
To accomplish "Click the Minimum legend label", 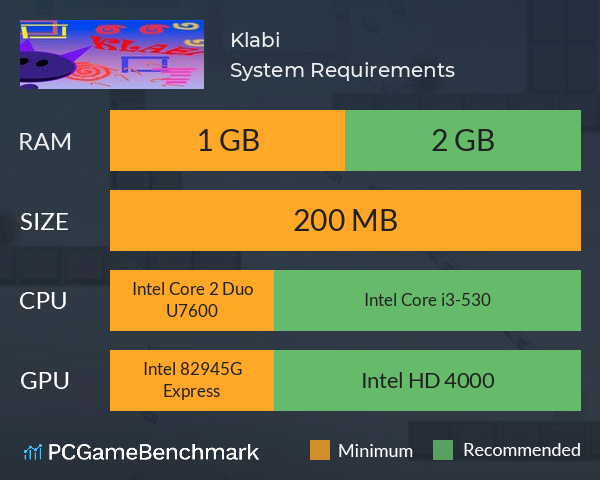I will (x=375, y=451).
